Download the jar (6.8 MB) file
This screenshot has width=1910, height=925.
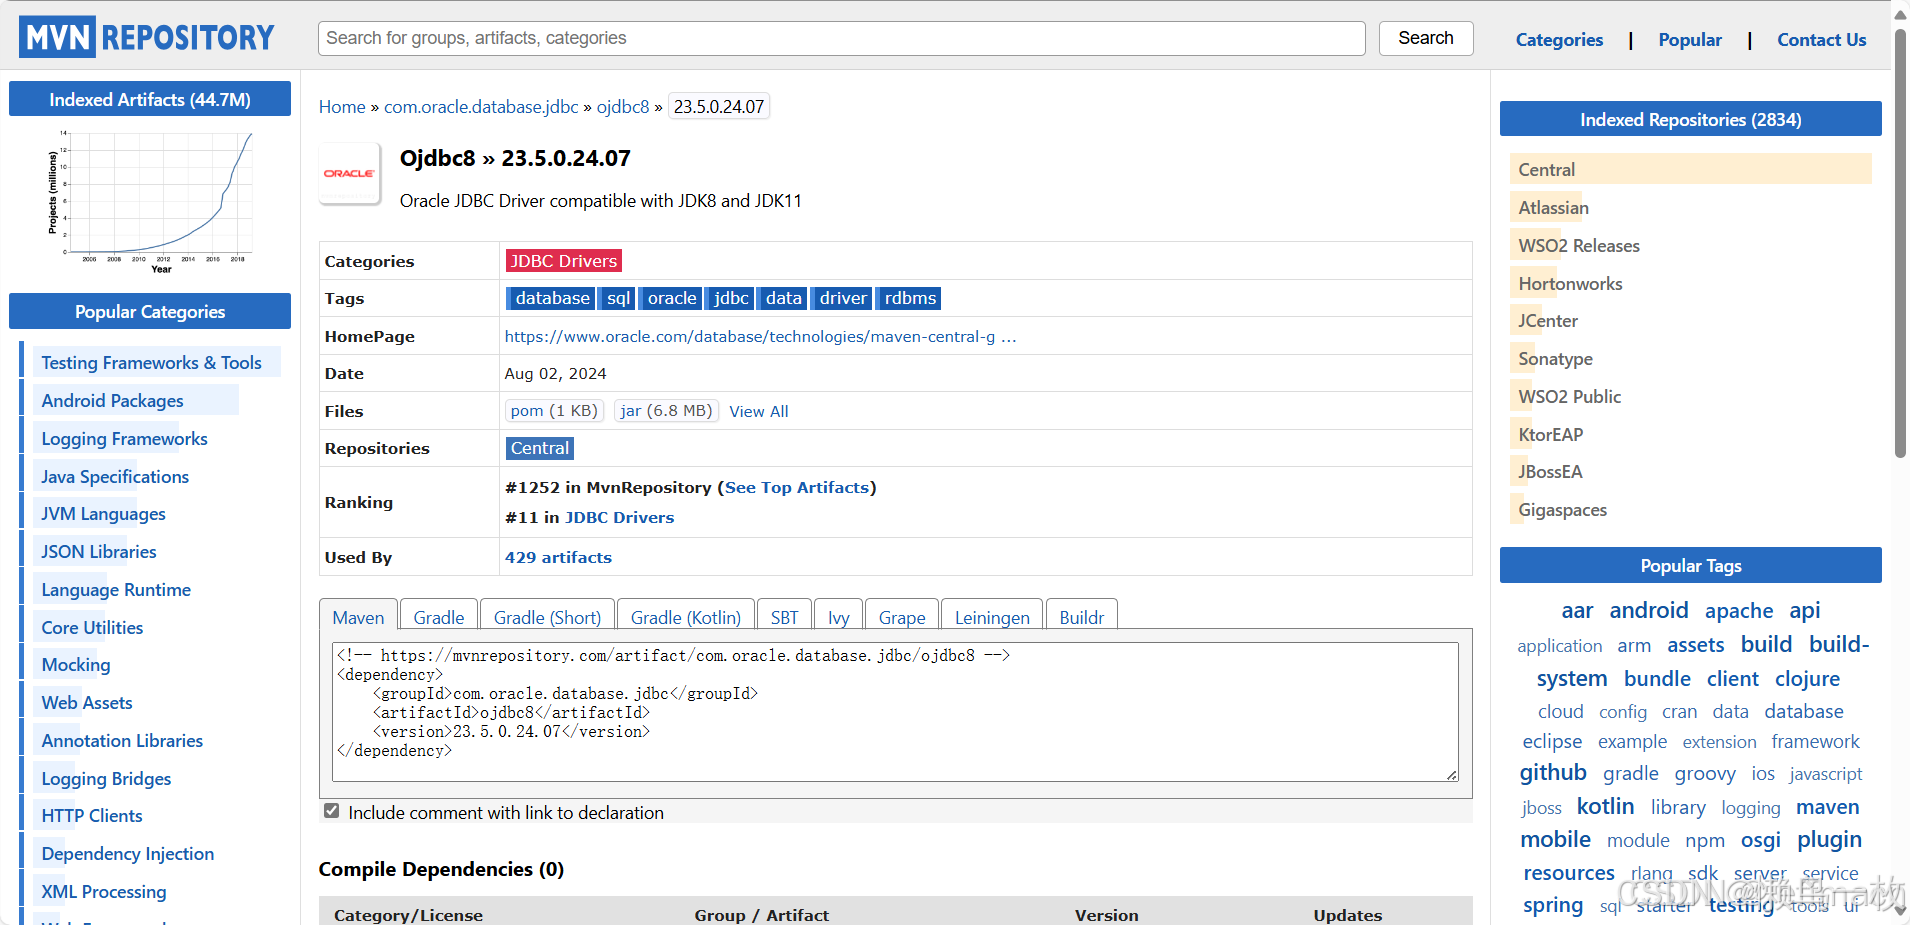[666, 411]
